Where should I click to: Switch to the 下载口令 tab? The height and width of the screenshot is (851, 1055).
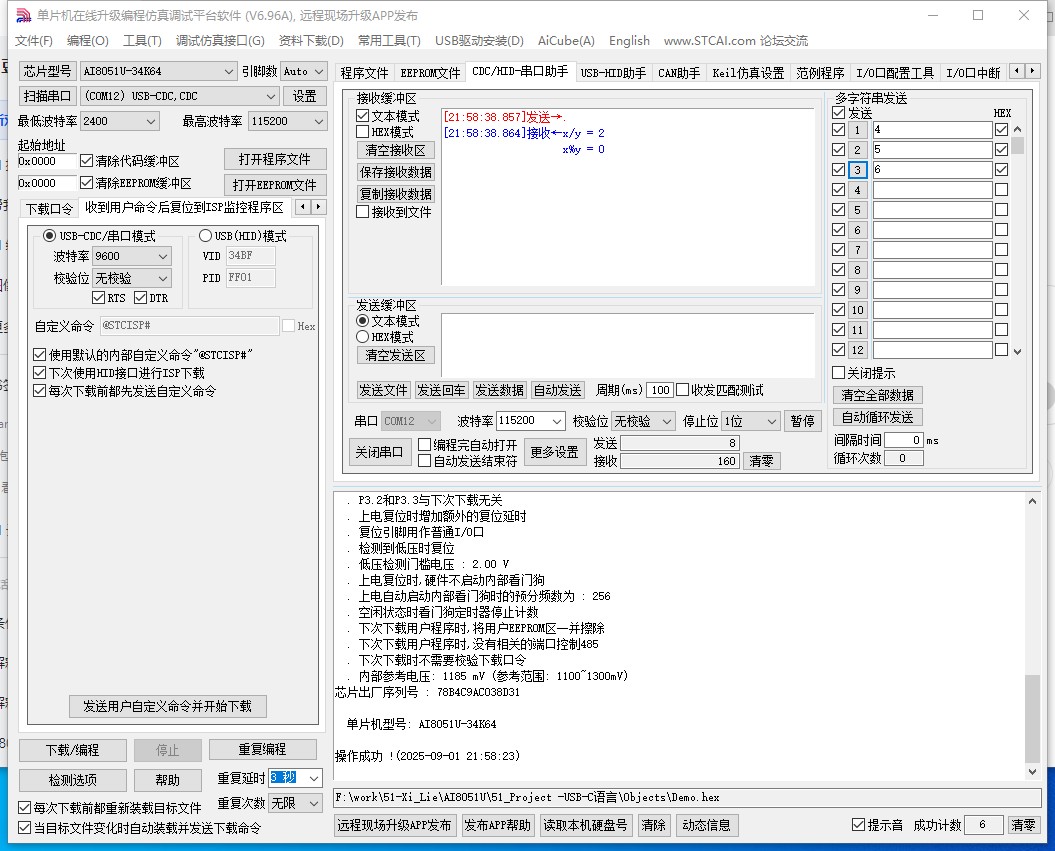tap(49, 209)
